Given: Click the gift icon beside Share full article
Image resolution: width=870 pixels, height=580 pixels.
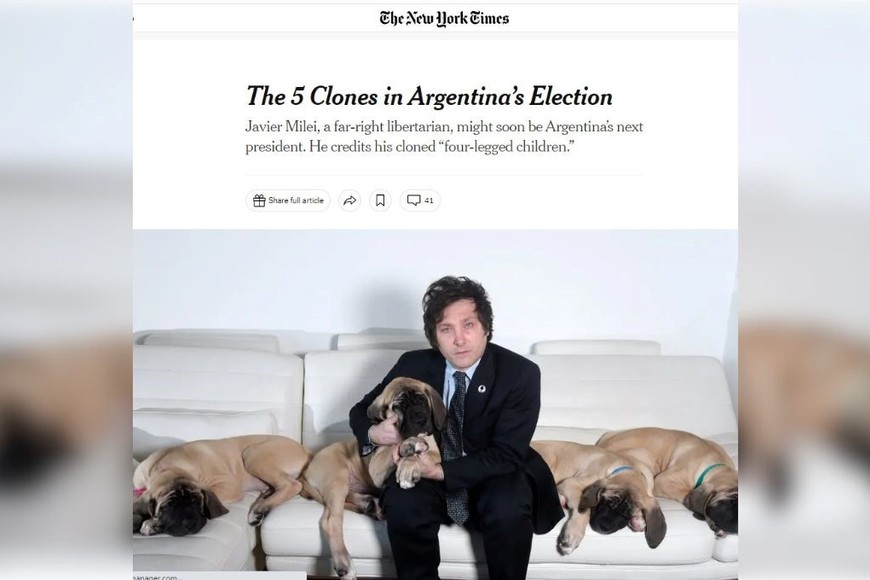Looking at the screenshot, I should (259, 200).
